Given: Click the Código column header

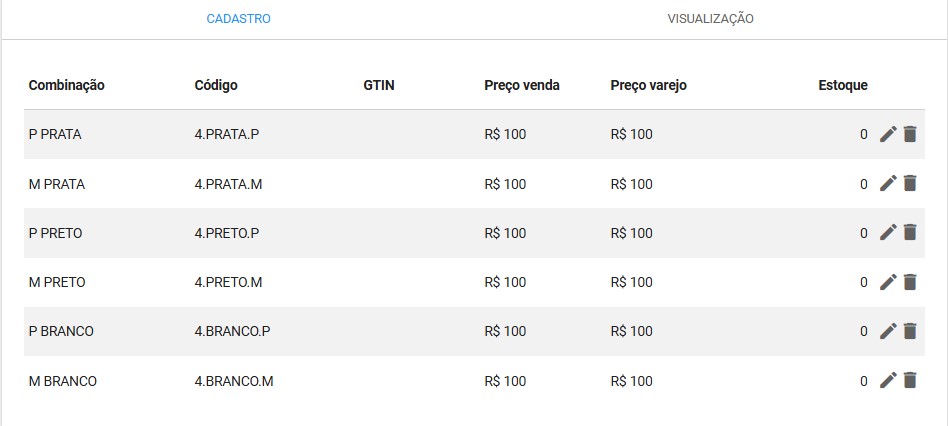Looking at the screenshot, I should (216, 85).
